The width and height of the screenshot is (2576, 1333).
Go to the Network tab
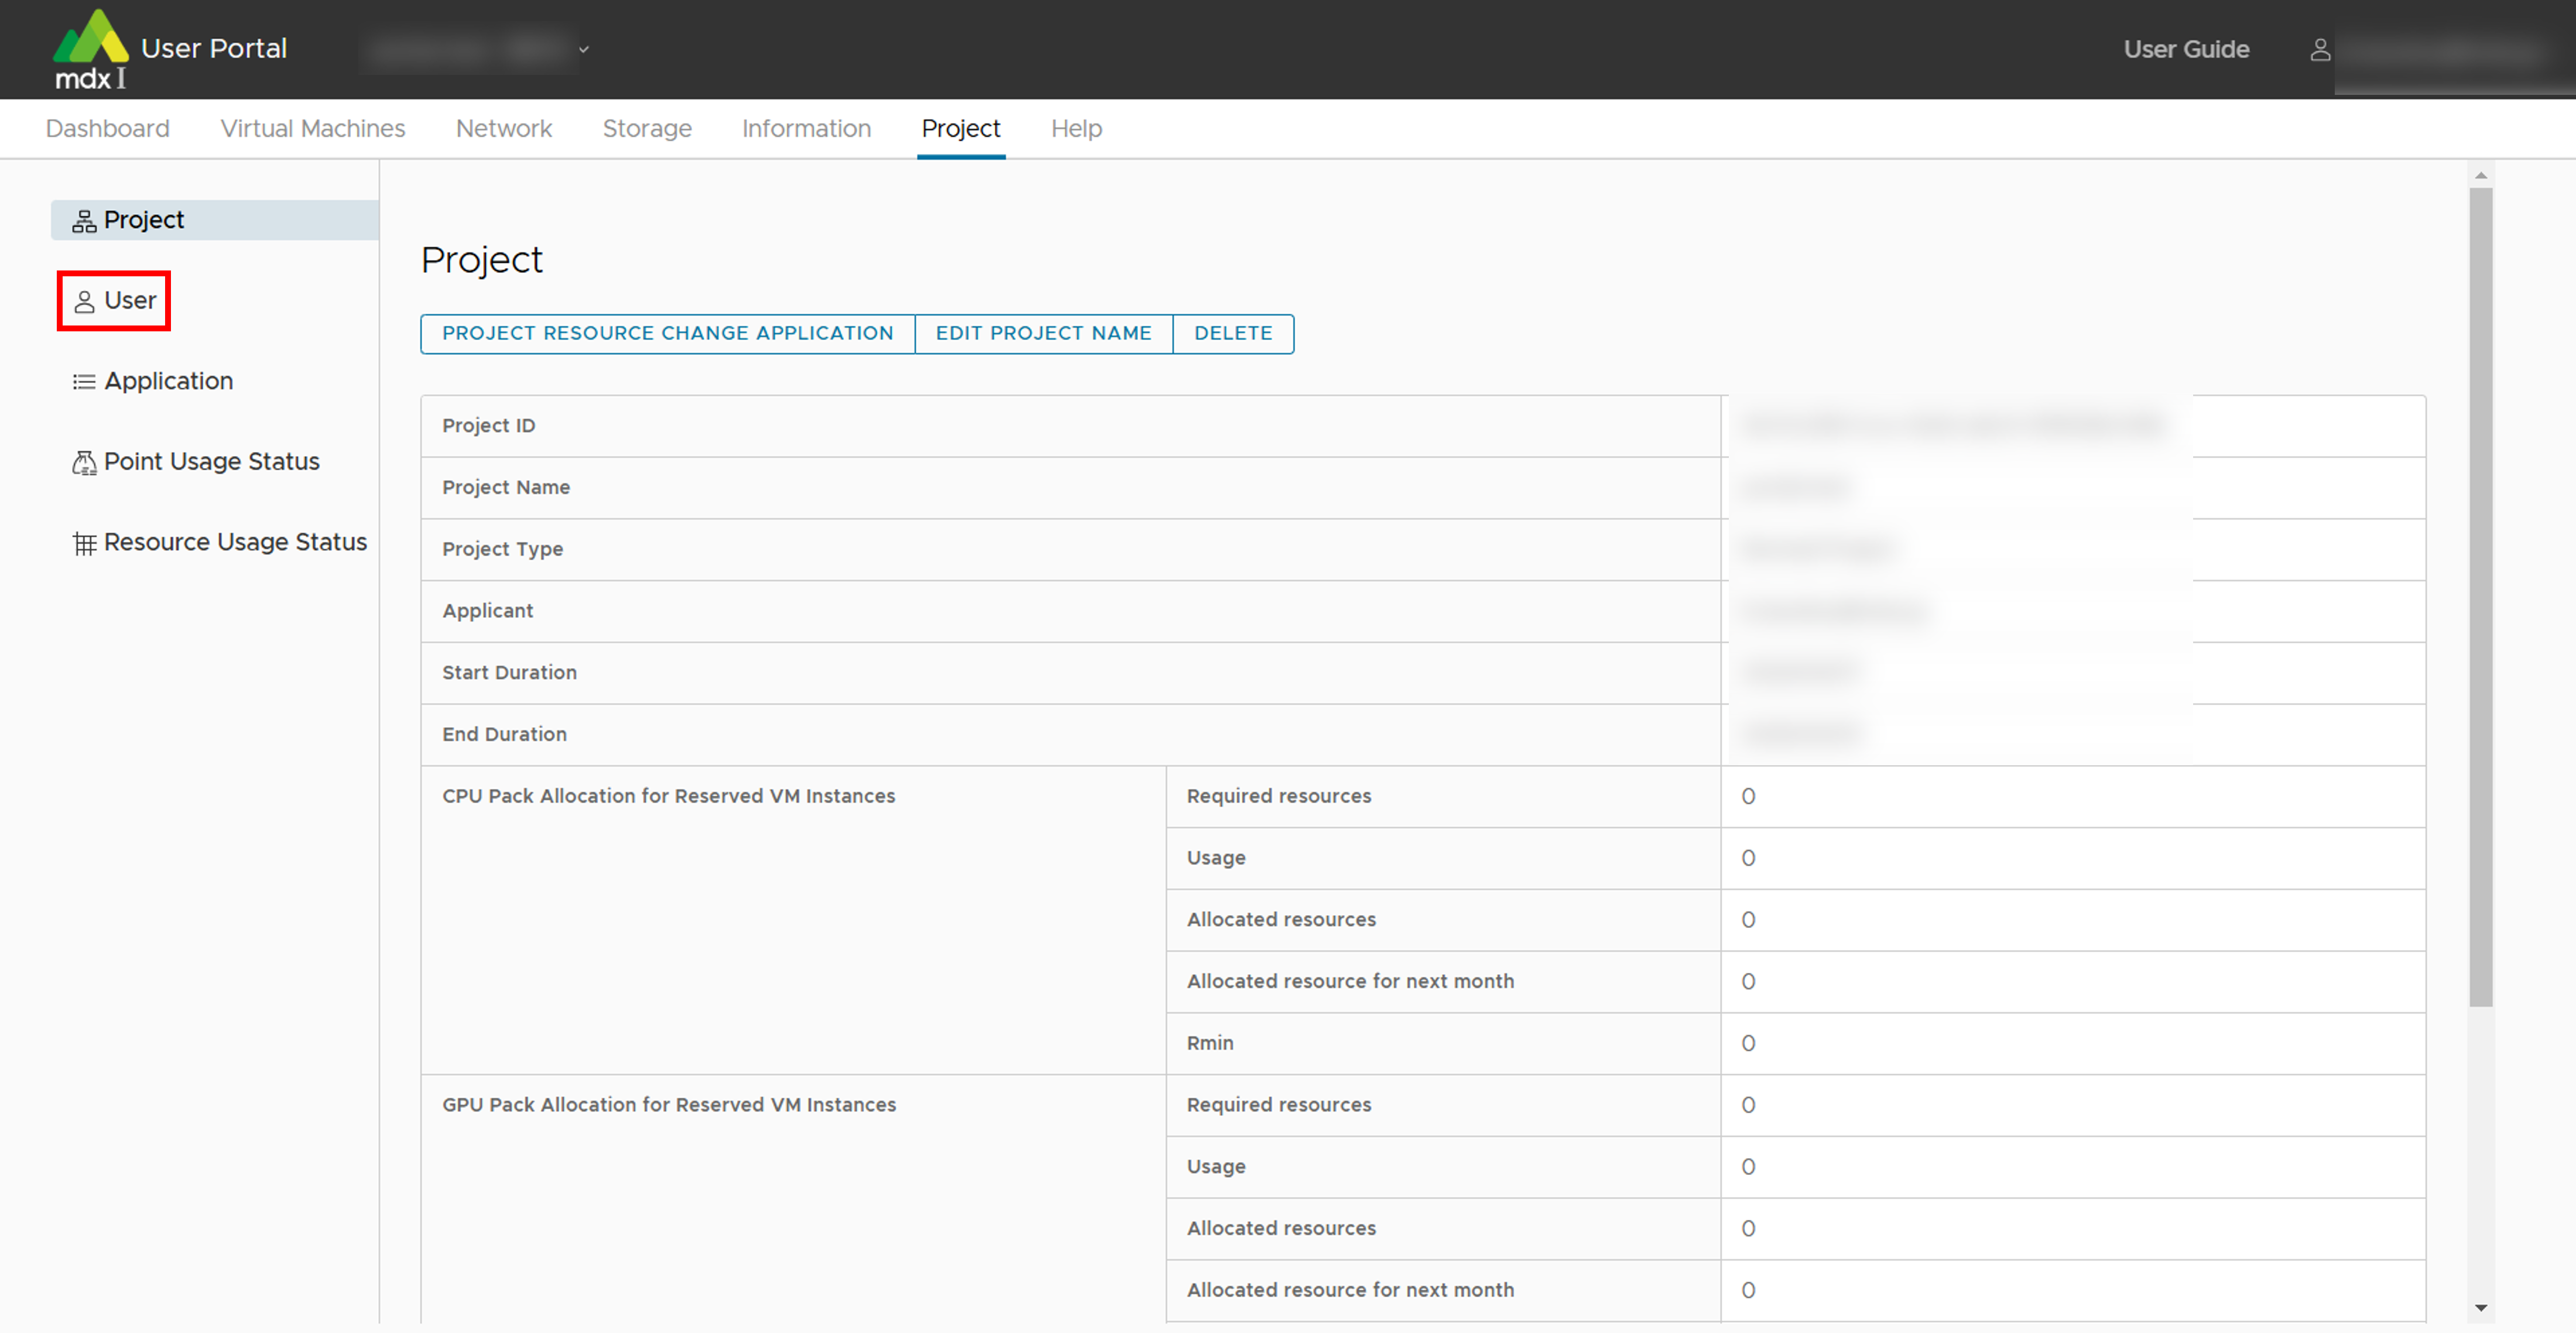click(503, 128)
